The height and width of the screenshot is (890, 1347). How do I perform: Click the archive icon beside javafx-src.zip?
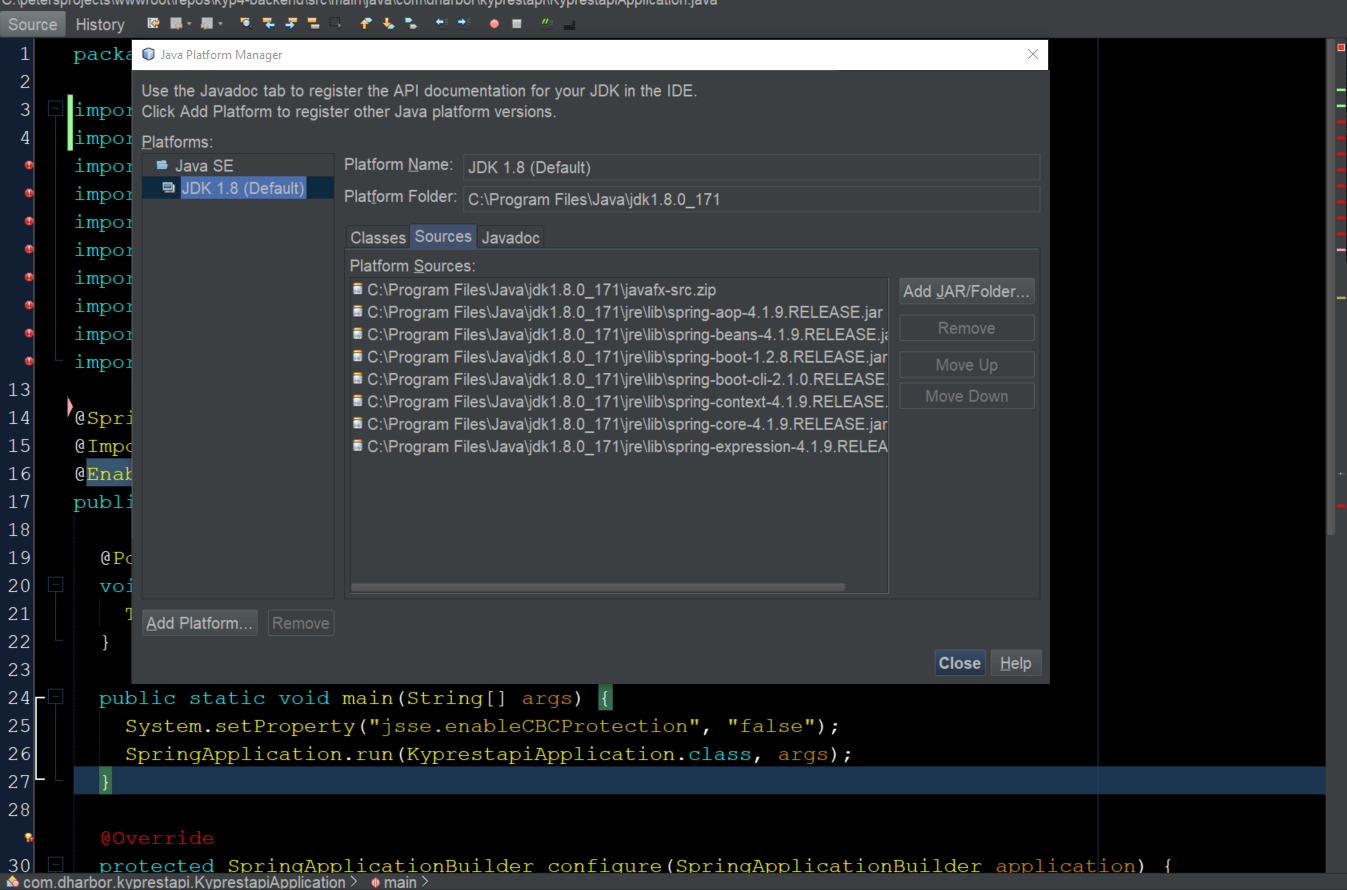pos(358,290)
